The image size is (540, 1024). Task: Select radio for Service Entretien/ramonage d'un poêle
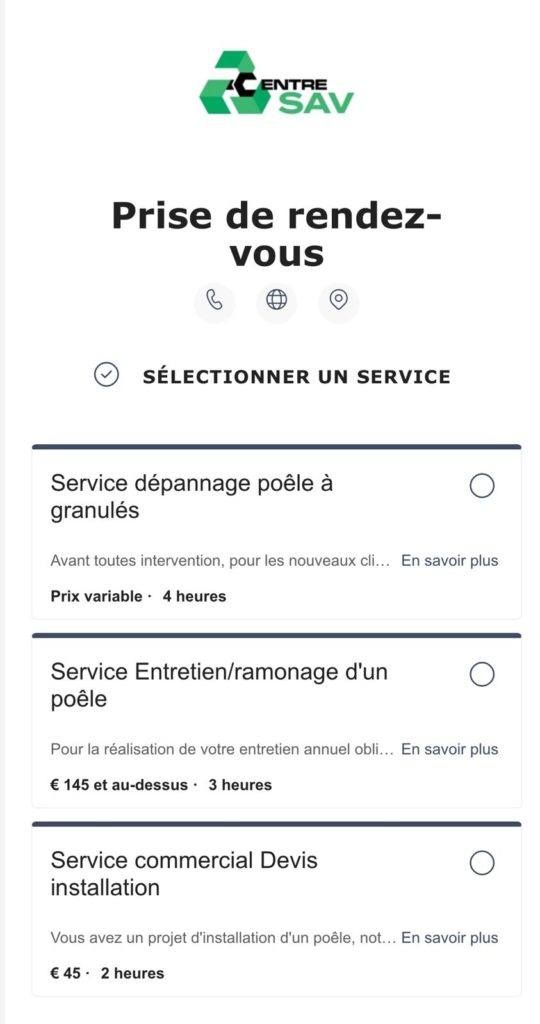pos(482,675)
